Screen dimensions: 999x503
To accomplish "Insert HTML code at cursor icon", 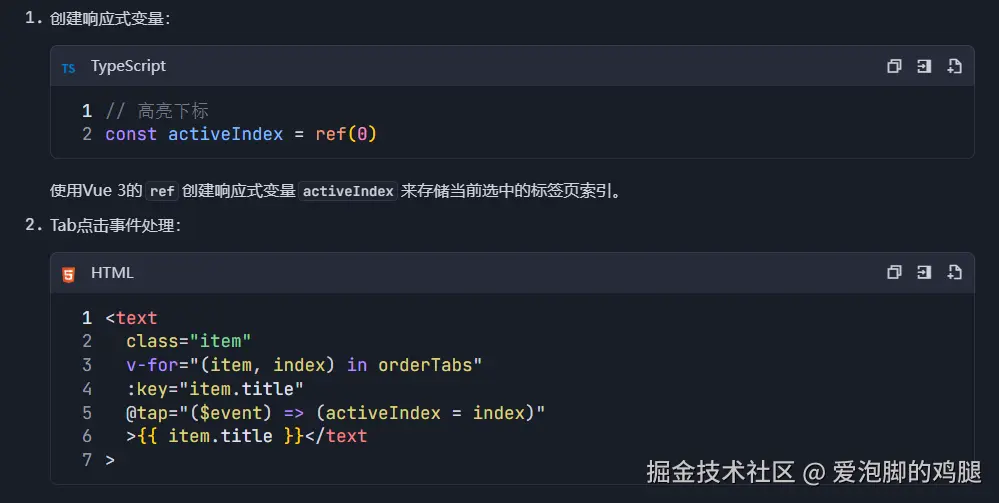I will [924, 273].
